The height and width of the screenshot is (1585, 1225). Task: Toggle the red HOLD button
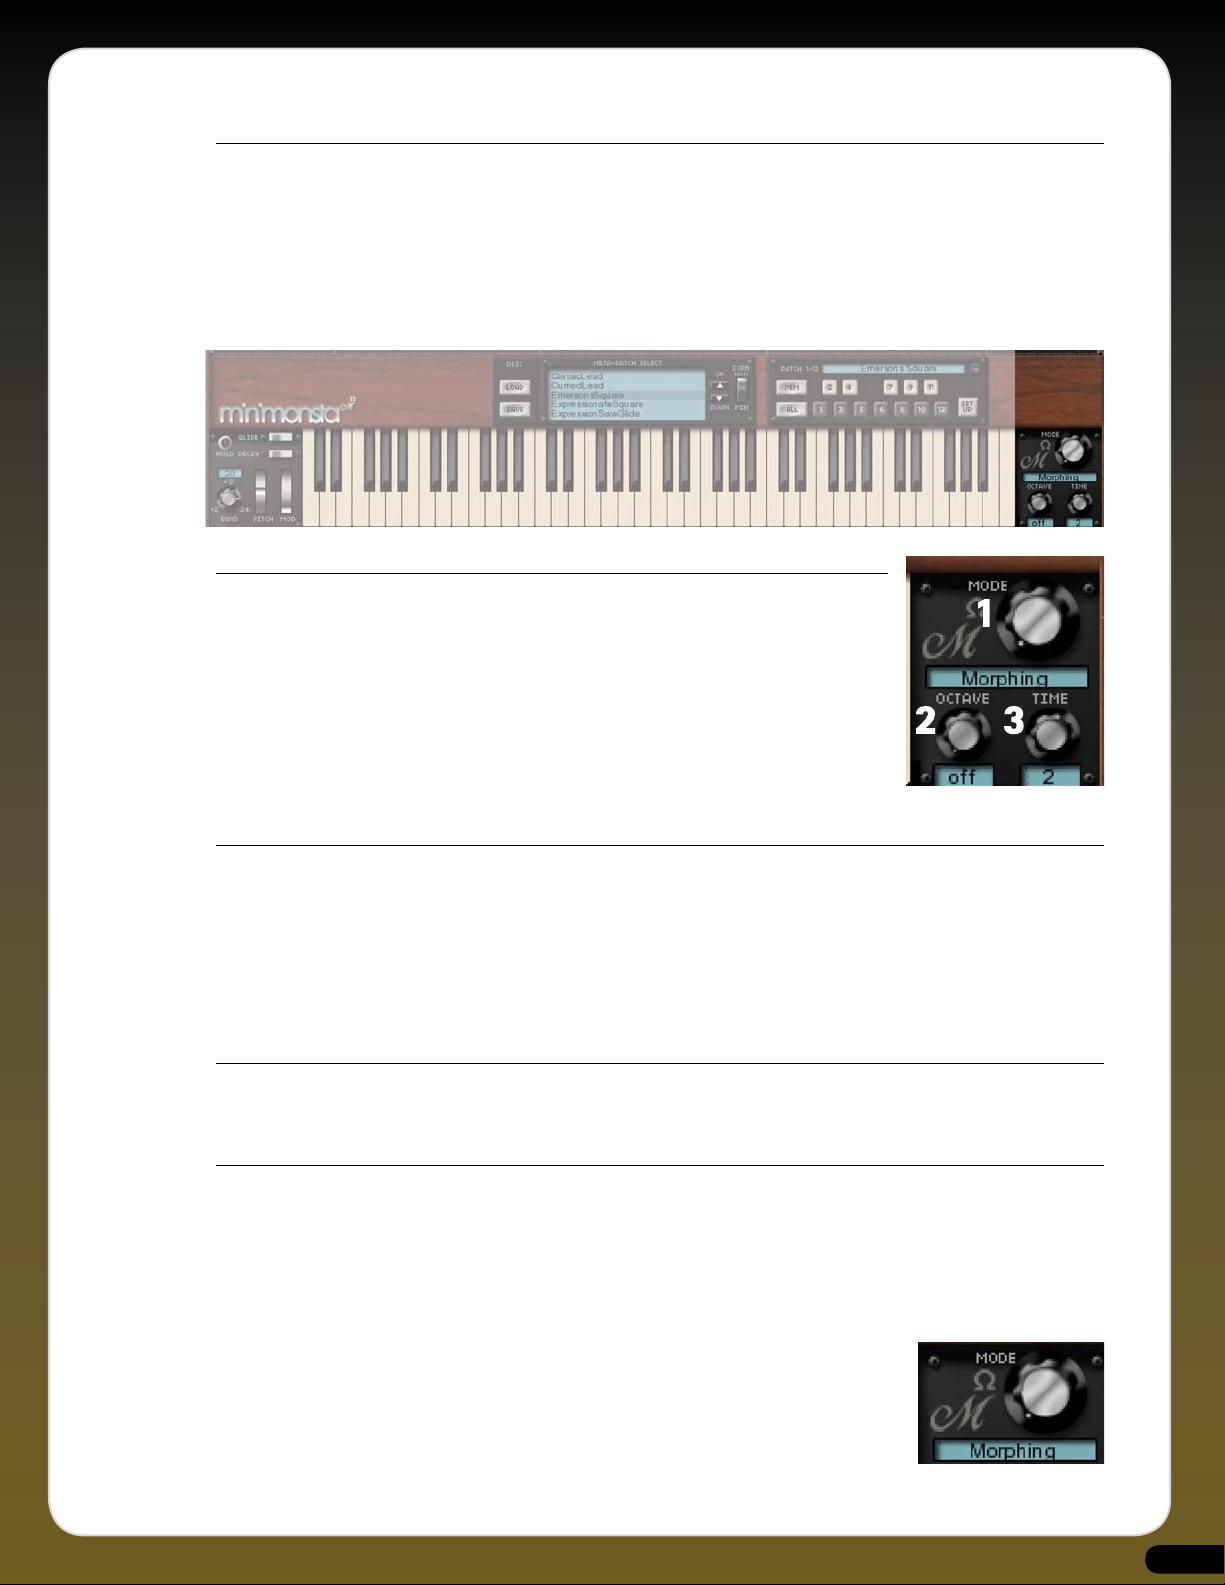coord(225,442)
